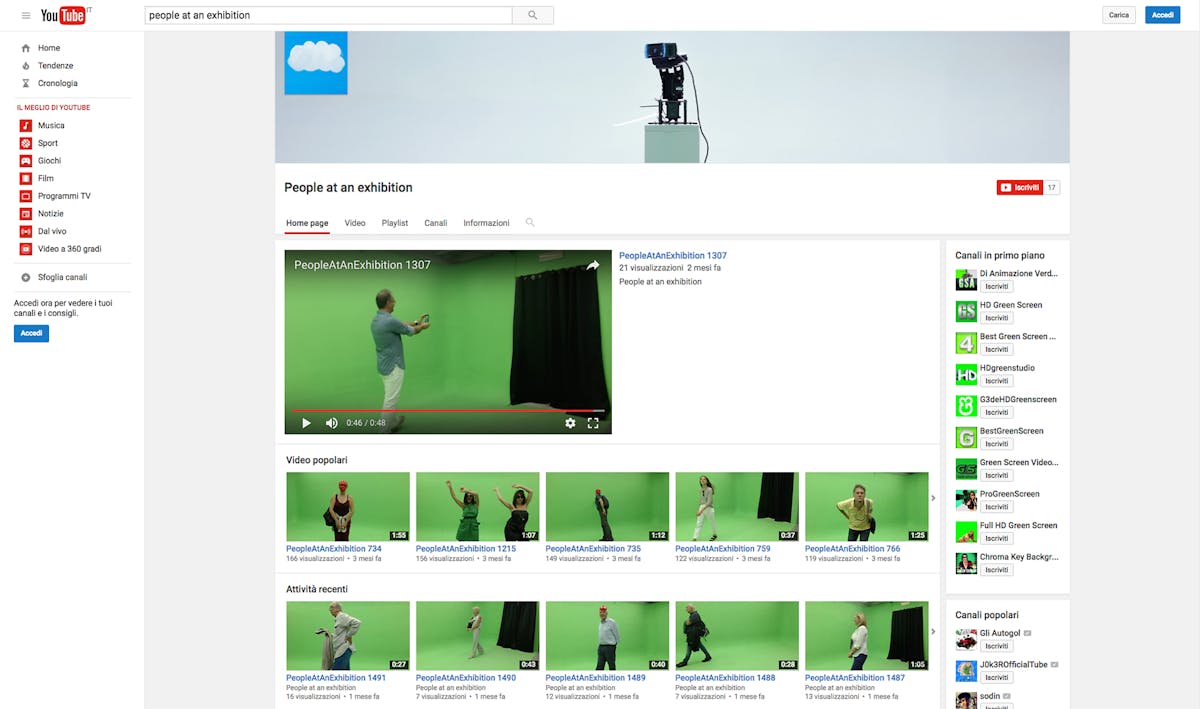Open Sfoglia canali in sidebar
The height and width of the screenshot is (709, 1200).
click(x=62, y=277)
